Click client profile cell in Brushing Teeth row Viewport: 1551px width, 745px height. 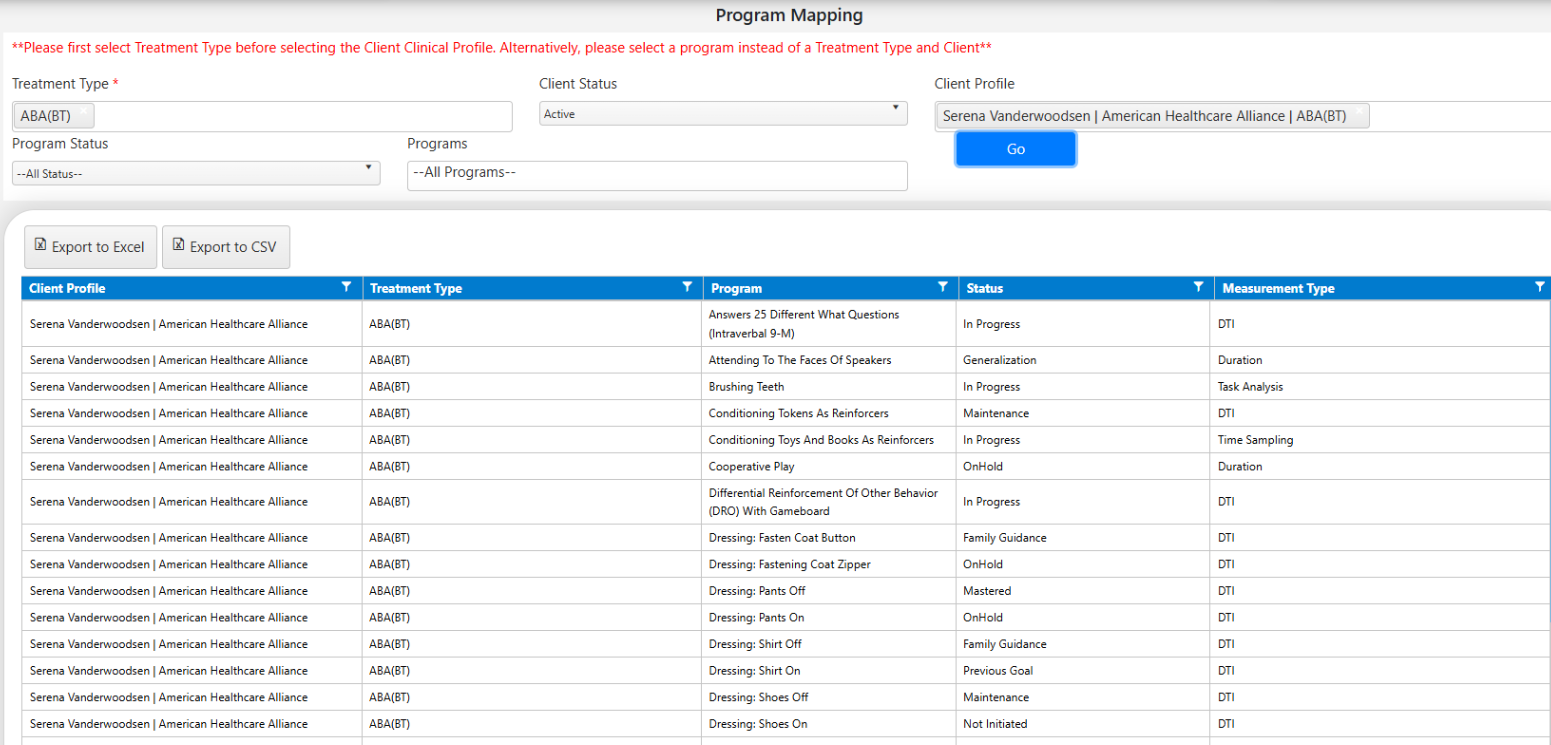[x=192, y=387]
